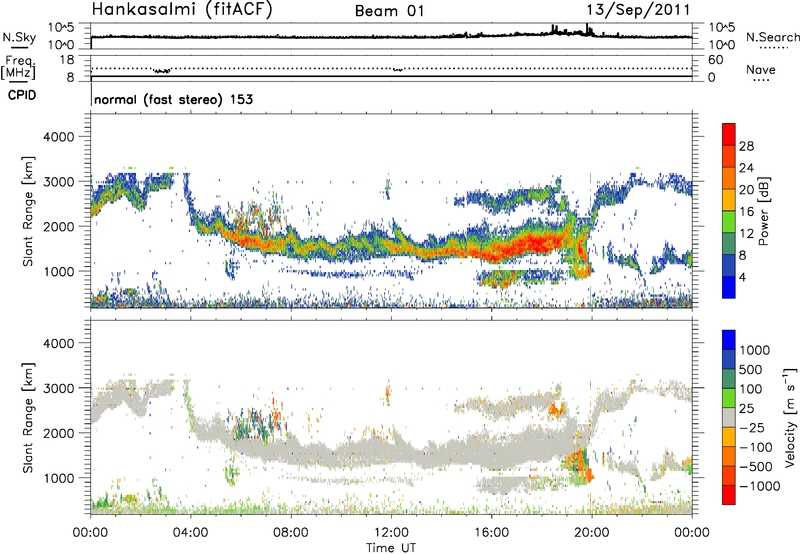This screenshot has height=554, width=800.
Task: Click the blue segment of Power color bar
Action: pos(729,288)
